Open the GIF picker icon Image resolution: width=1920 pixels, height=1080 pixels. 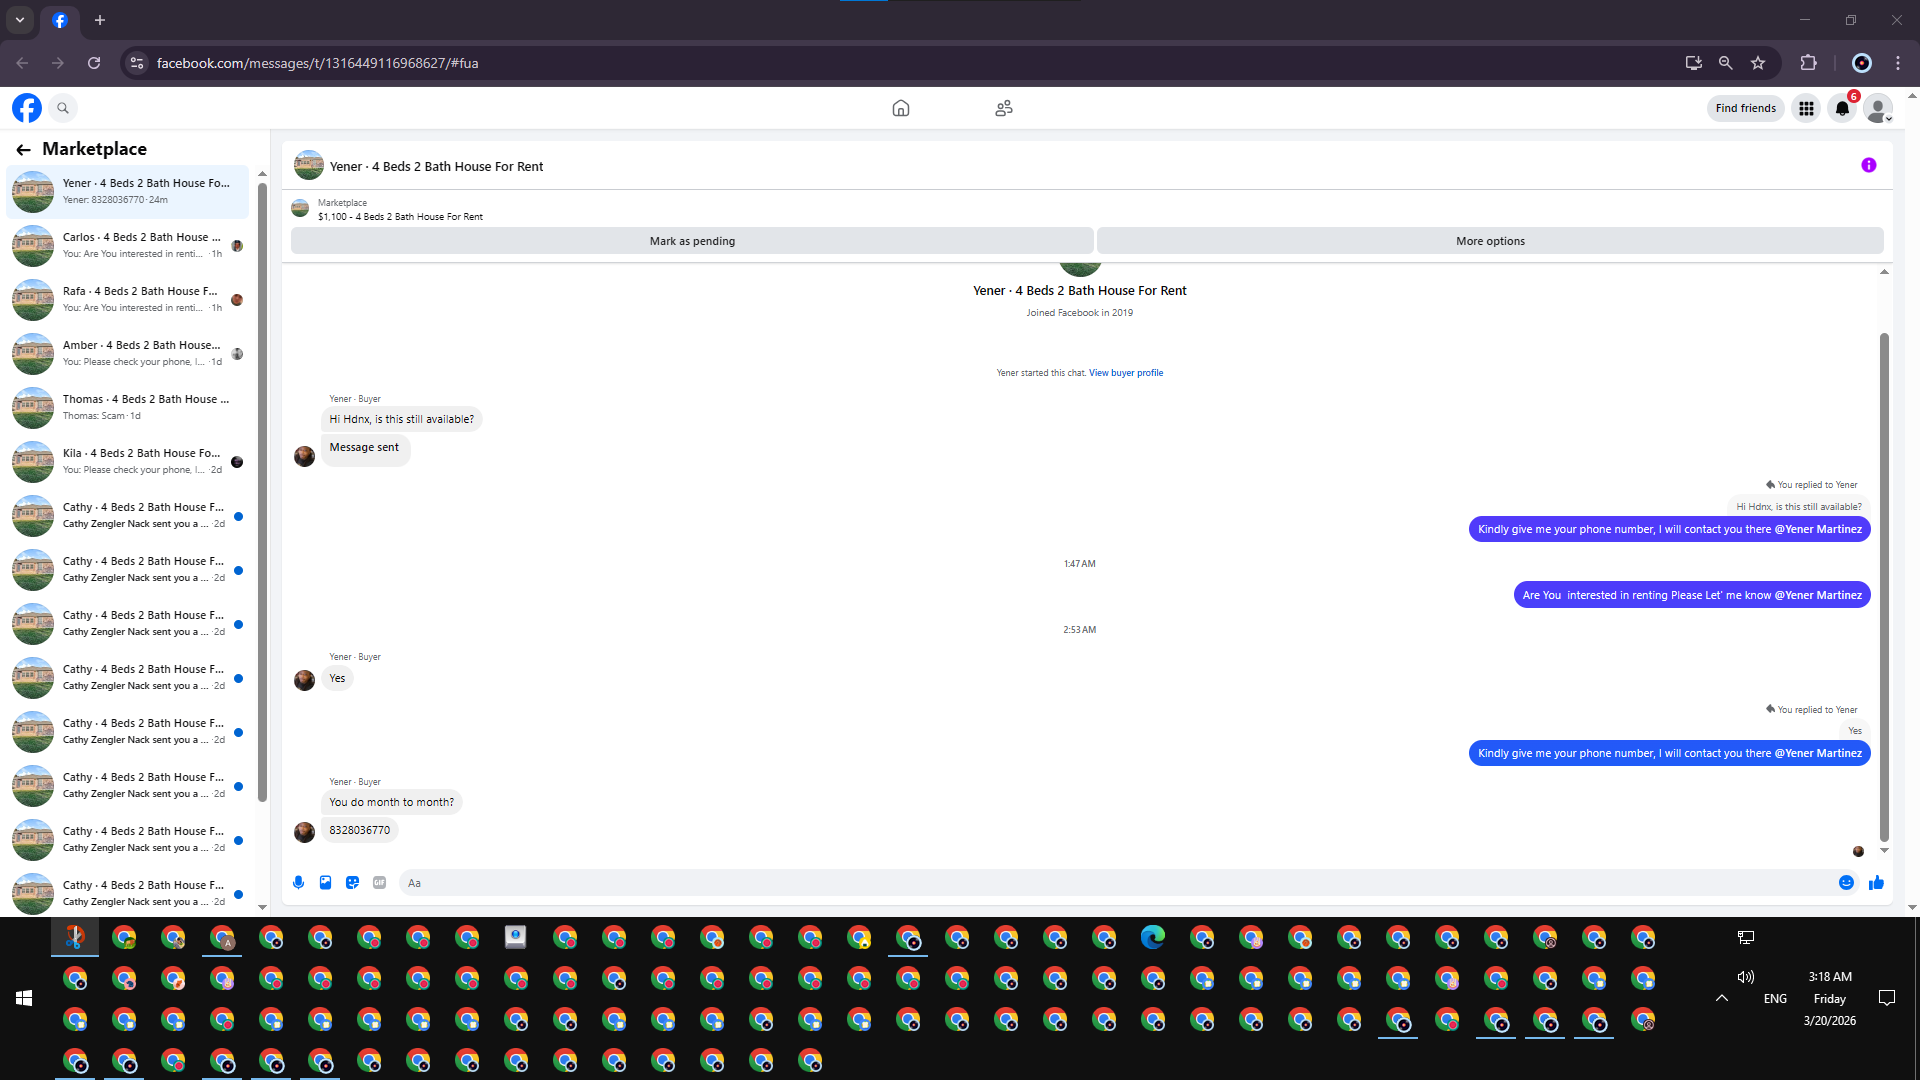point(379,882)
